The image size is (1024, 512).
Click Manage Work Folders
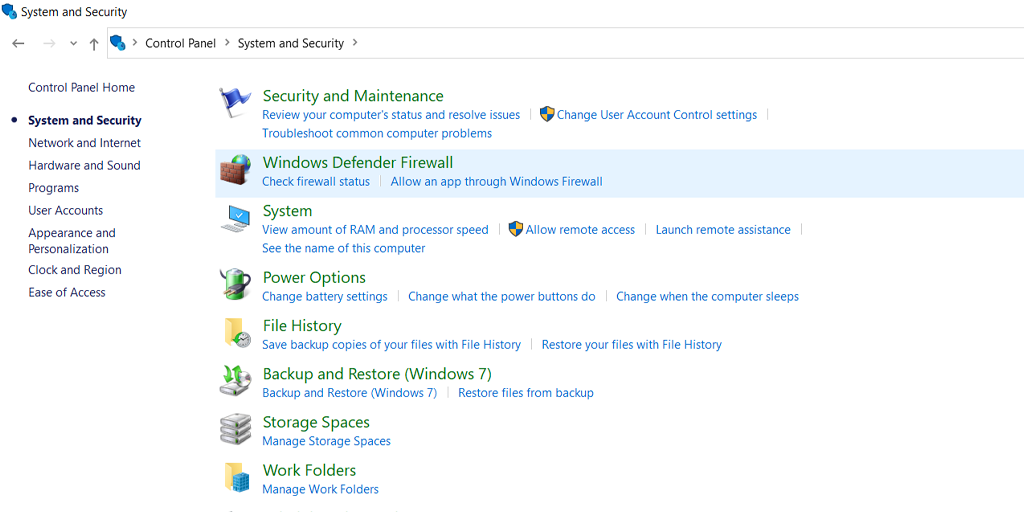(320, 489)
